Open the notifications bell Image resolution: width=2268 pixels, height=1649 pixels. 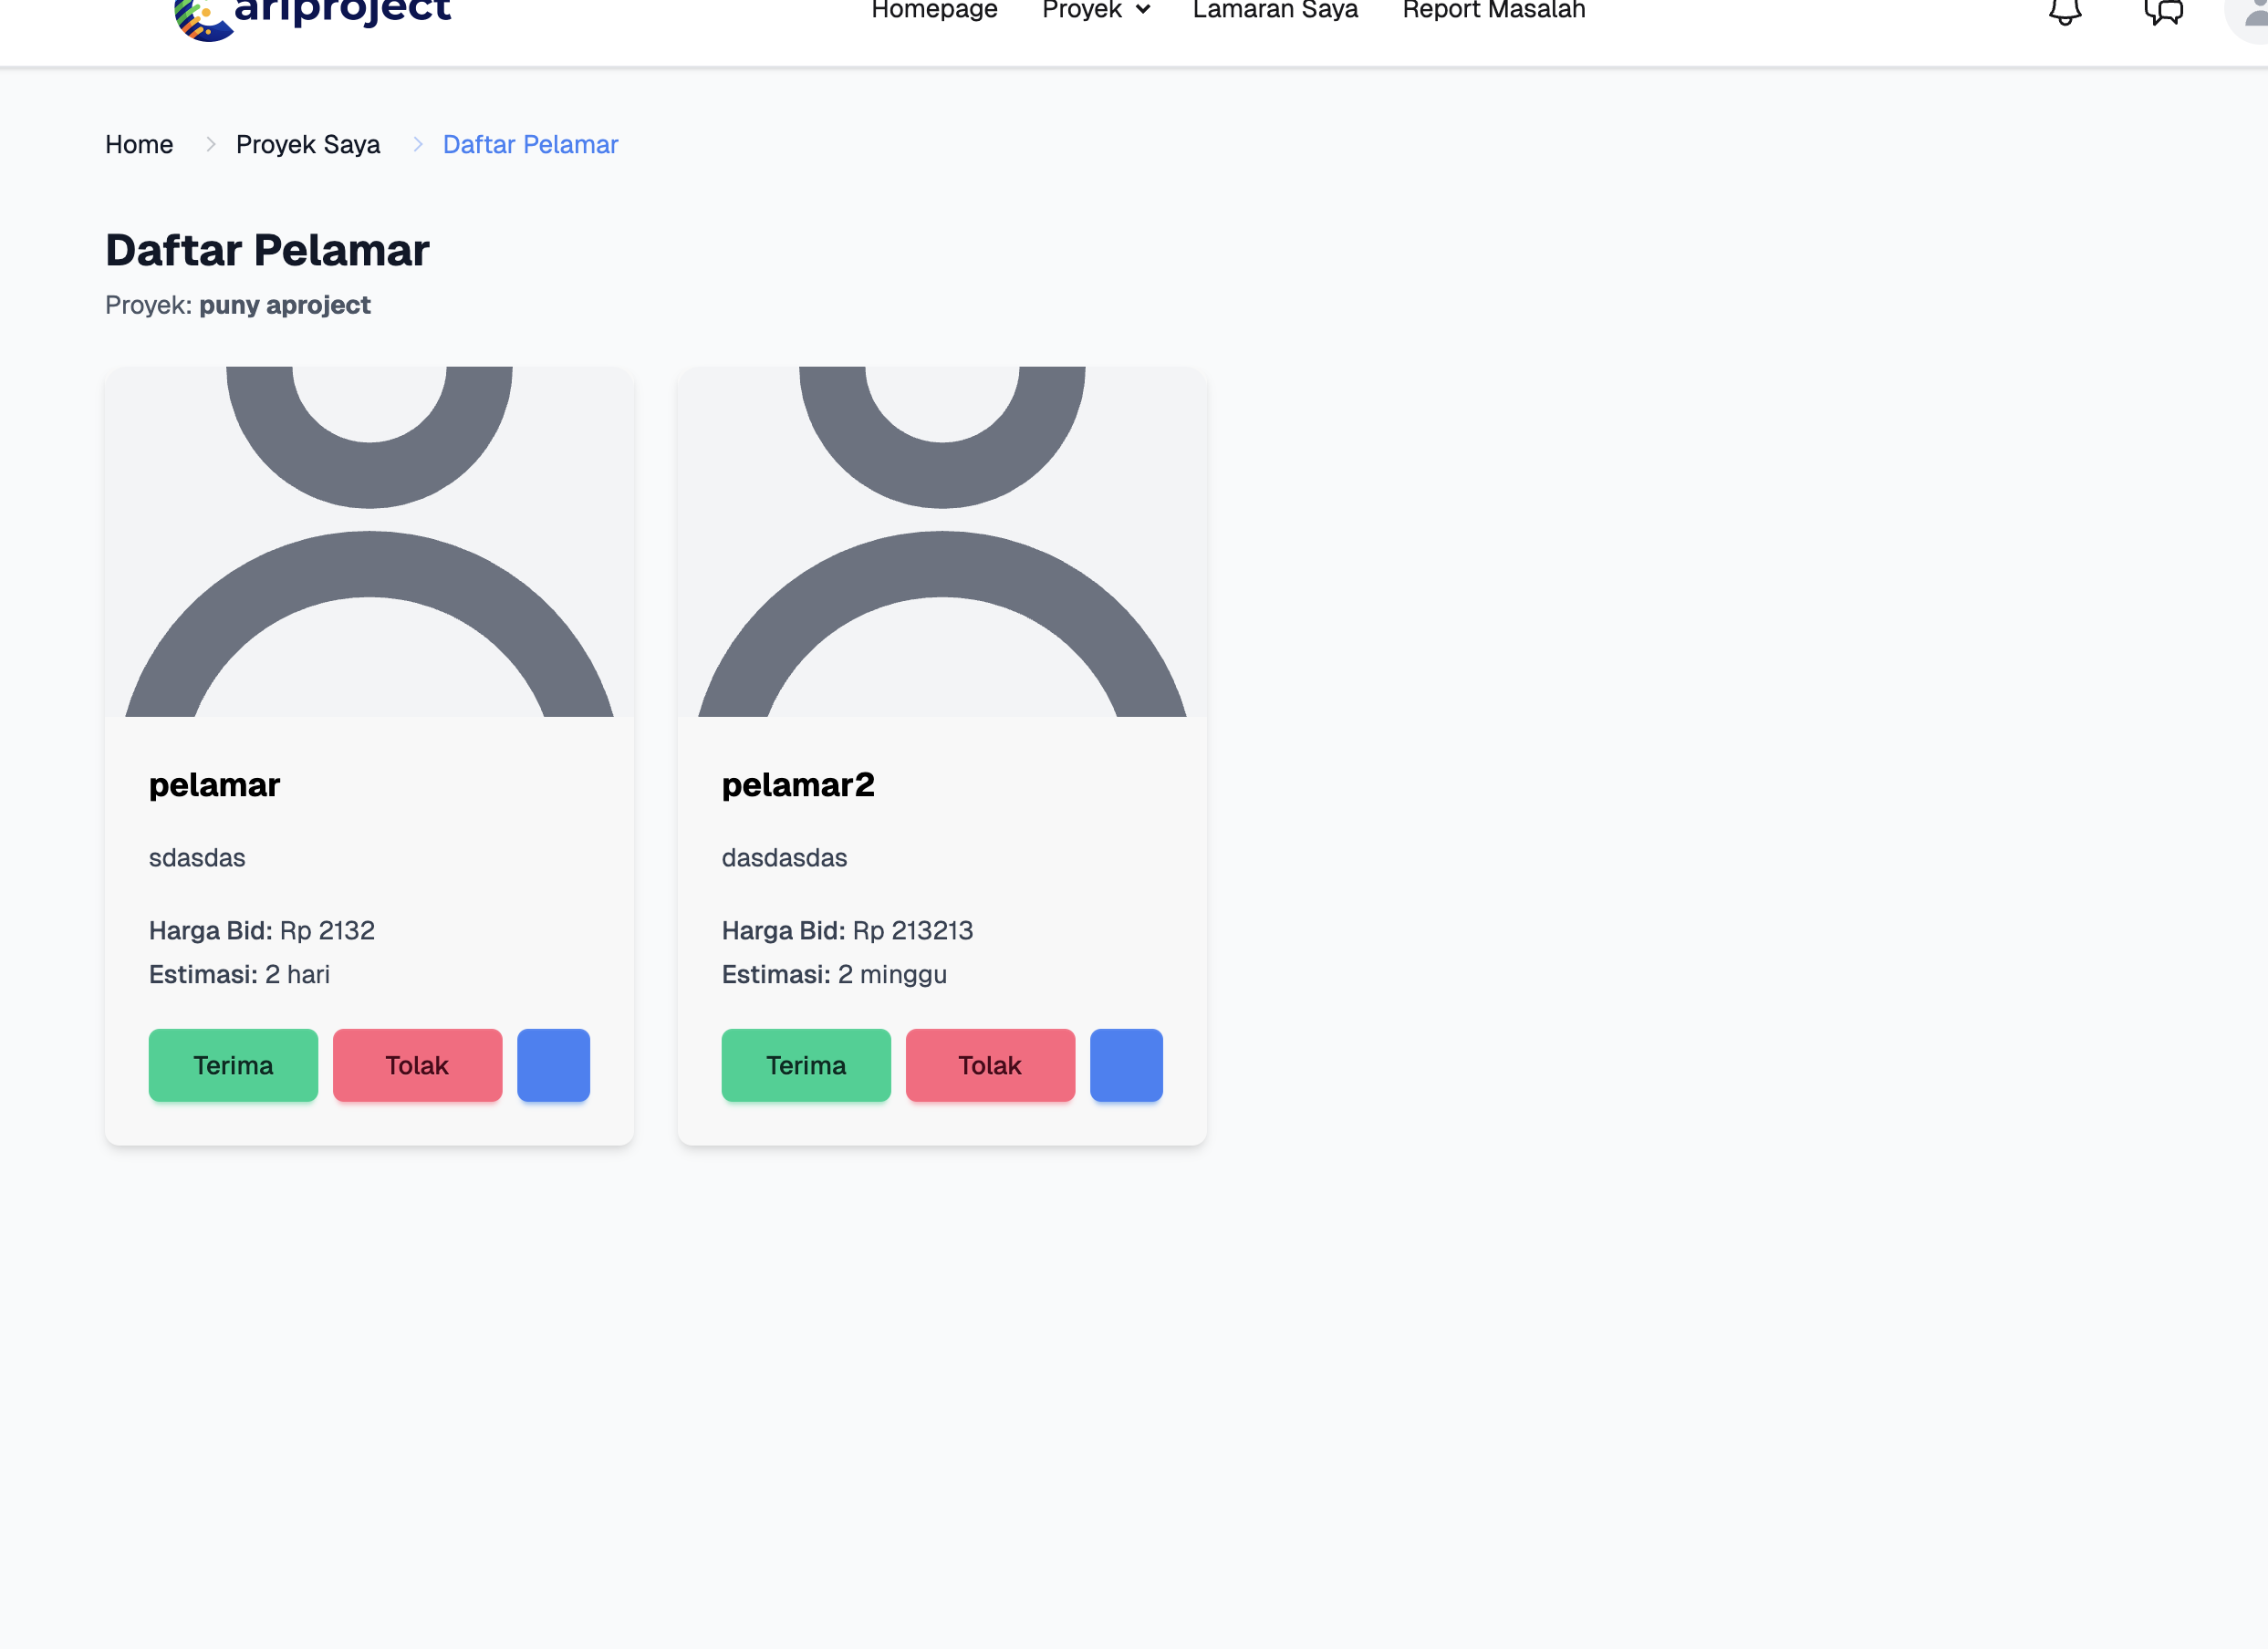[2064, 12]
